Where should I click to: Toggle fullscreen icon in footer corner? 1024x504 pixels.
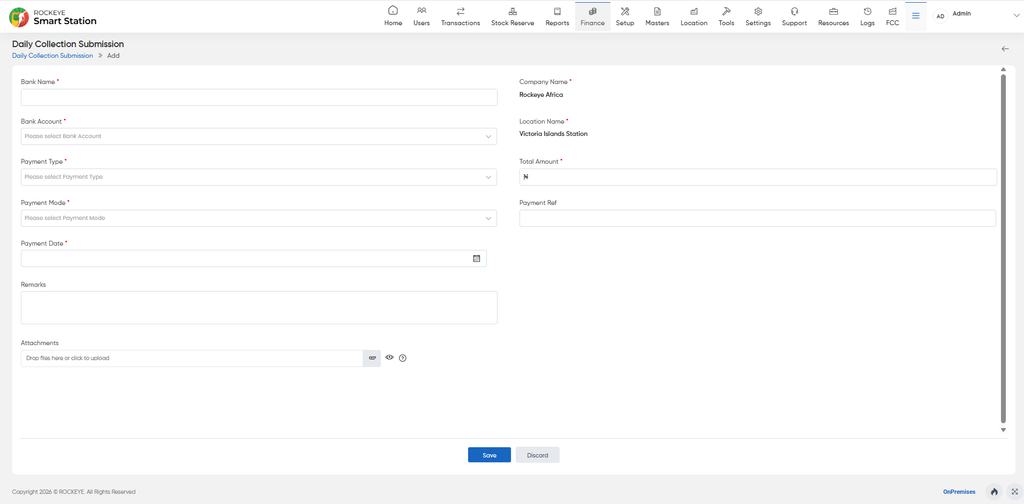coord(1014,492)
